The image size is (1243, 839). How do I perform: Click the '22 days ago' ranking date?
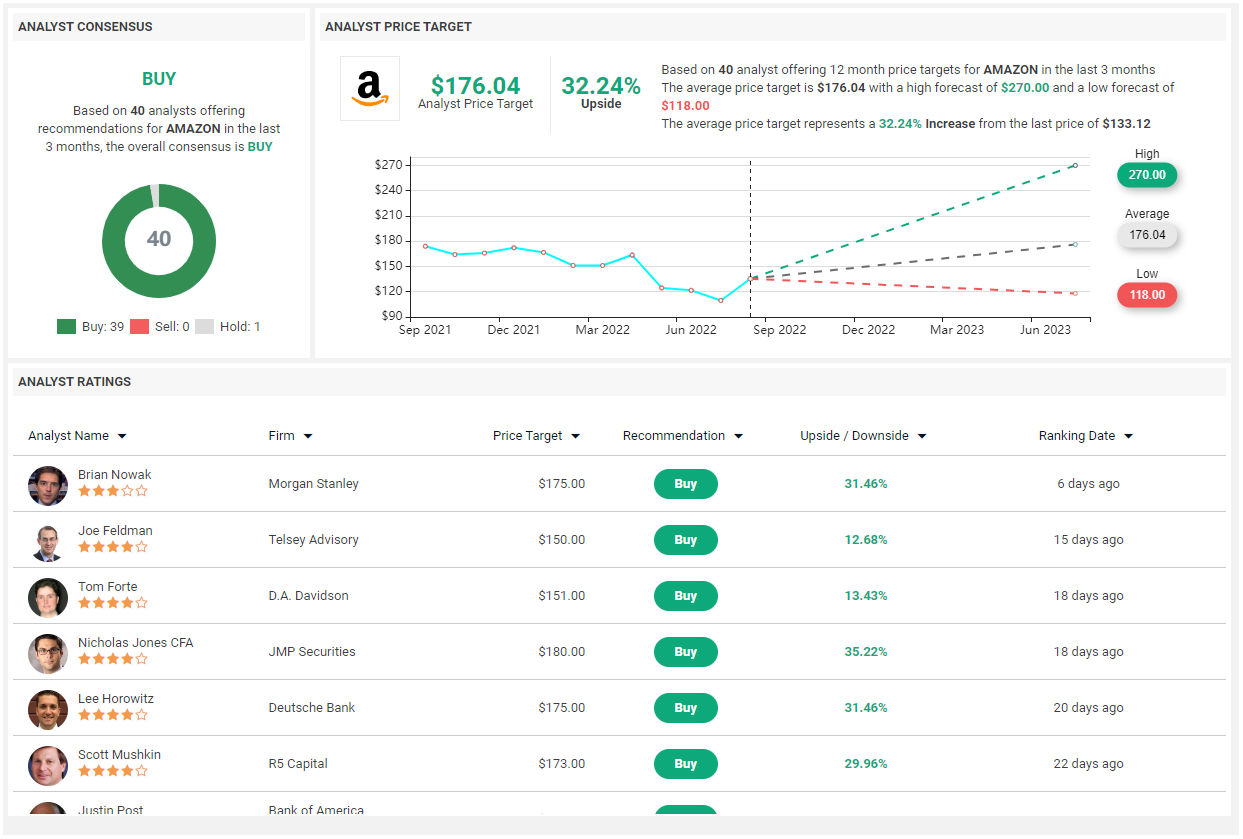click(x=1089, y=764)
